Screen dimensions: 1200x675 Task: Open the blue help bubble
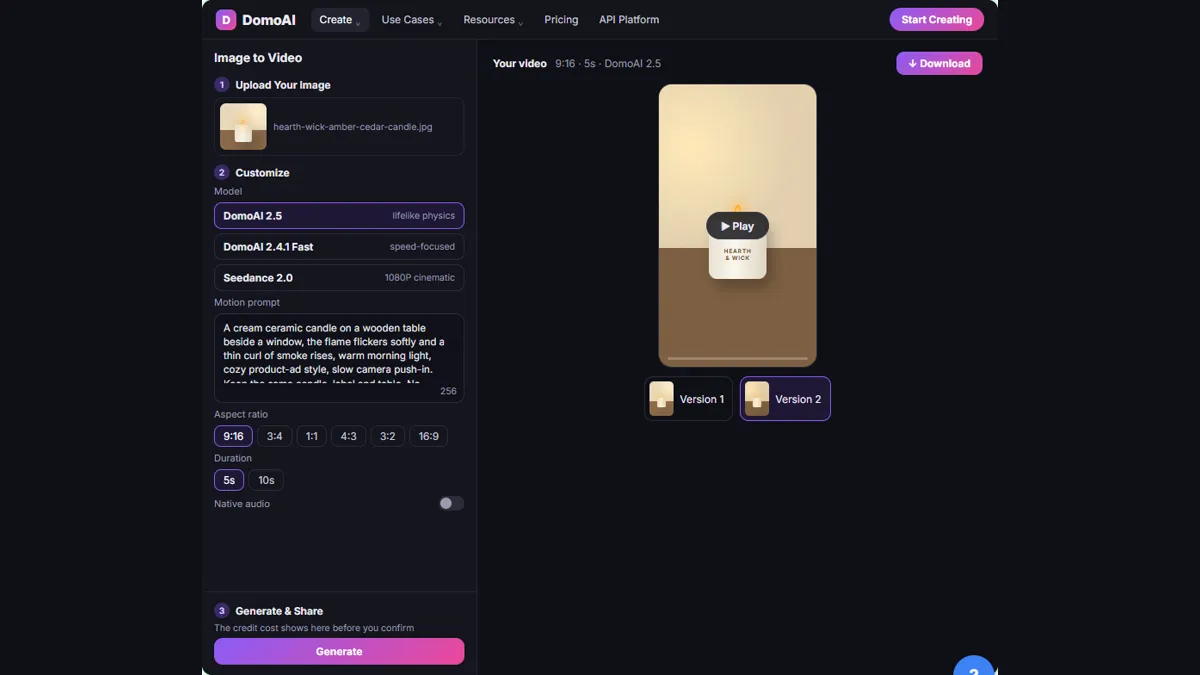coord(973,666)
